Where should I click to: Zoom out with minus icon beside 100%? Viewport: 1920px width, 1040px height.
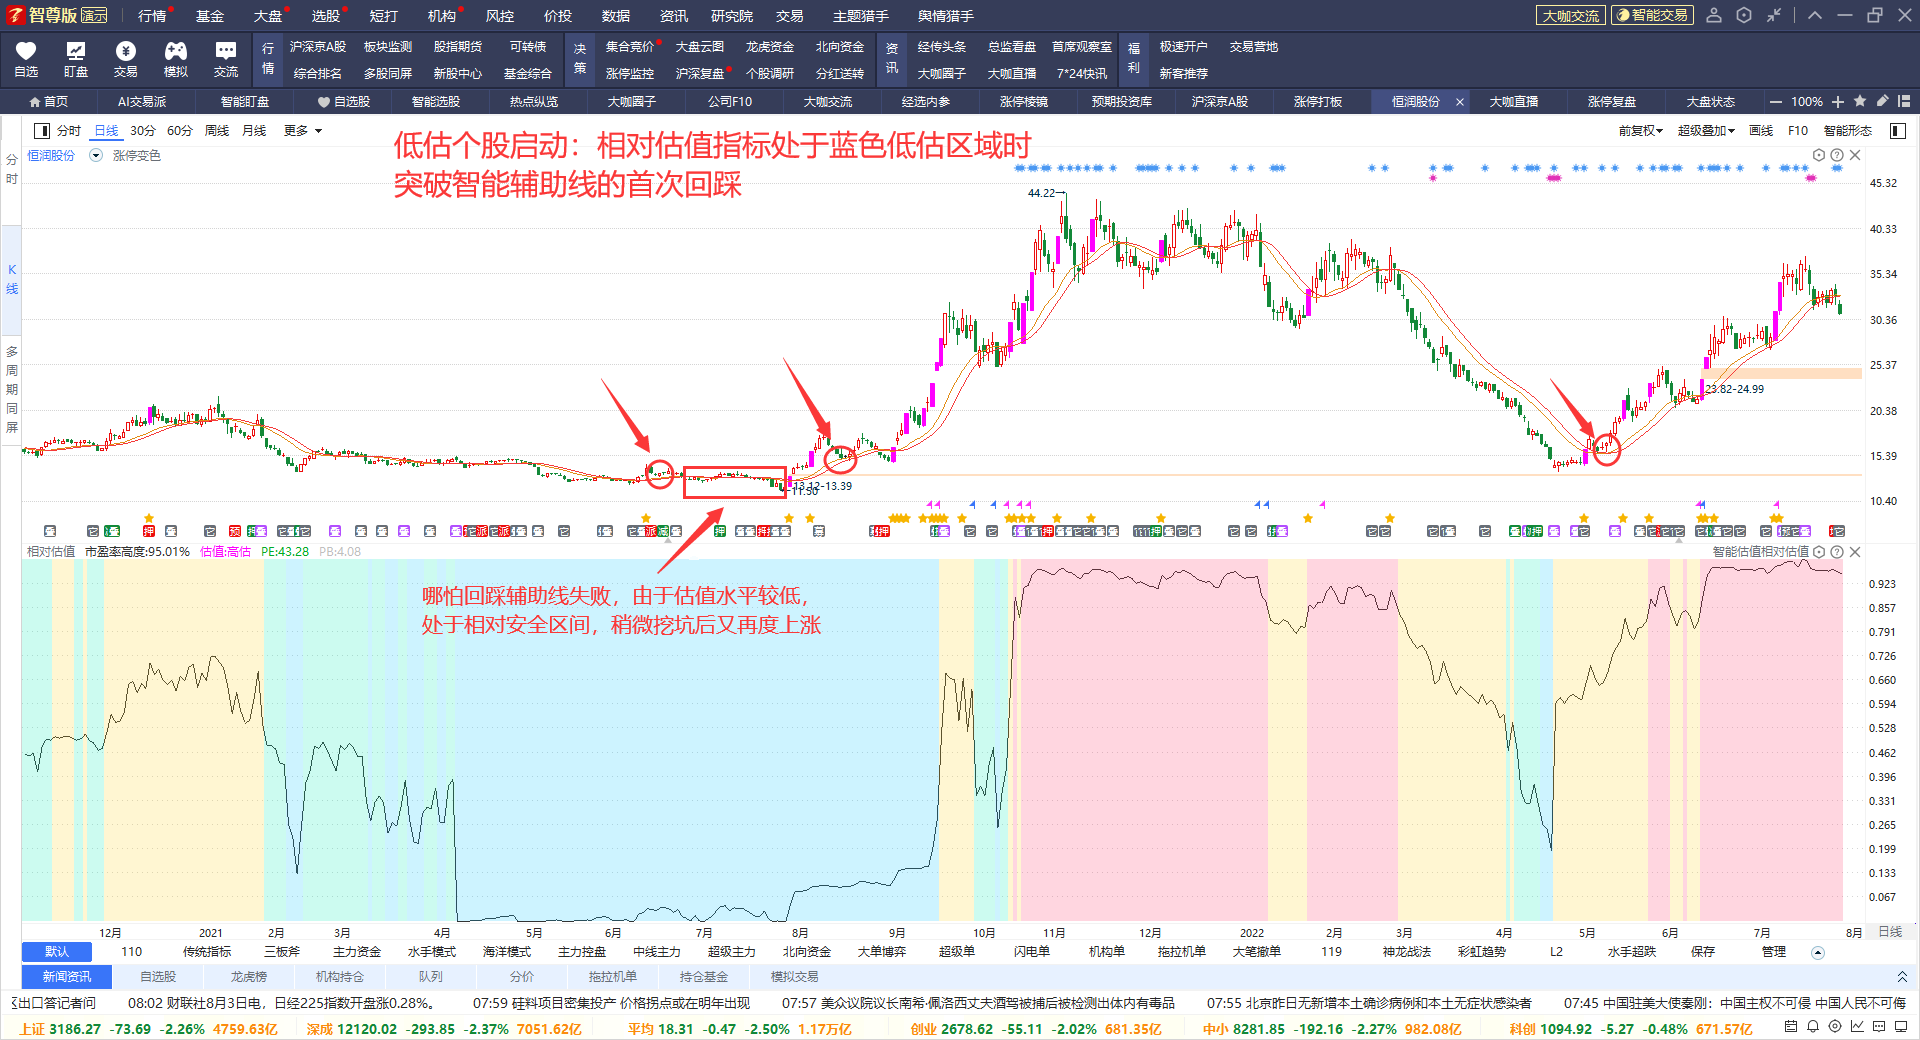[x=1776, y=101]
